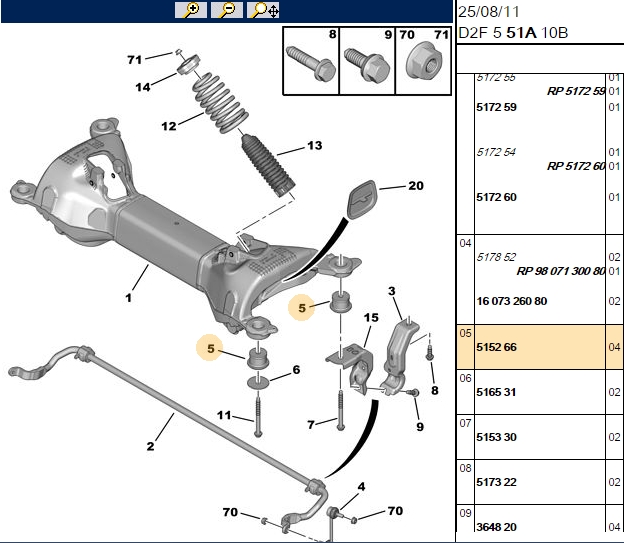Select the zoom and pan magnifier tool

point(263,10)
